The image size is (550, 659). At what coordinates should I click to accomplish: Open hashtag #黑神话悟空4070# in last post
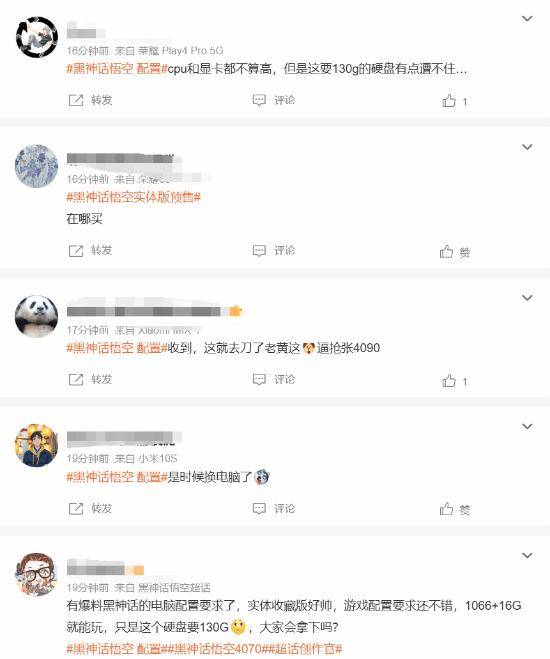(218, 648)
